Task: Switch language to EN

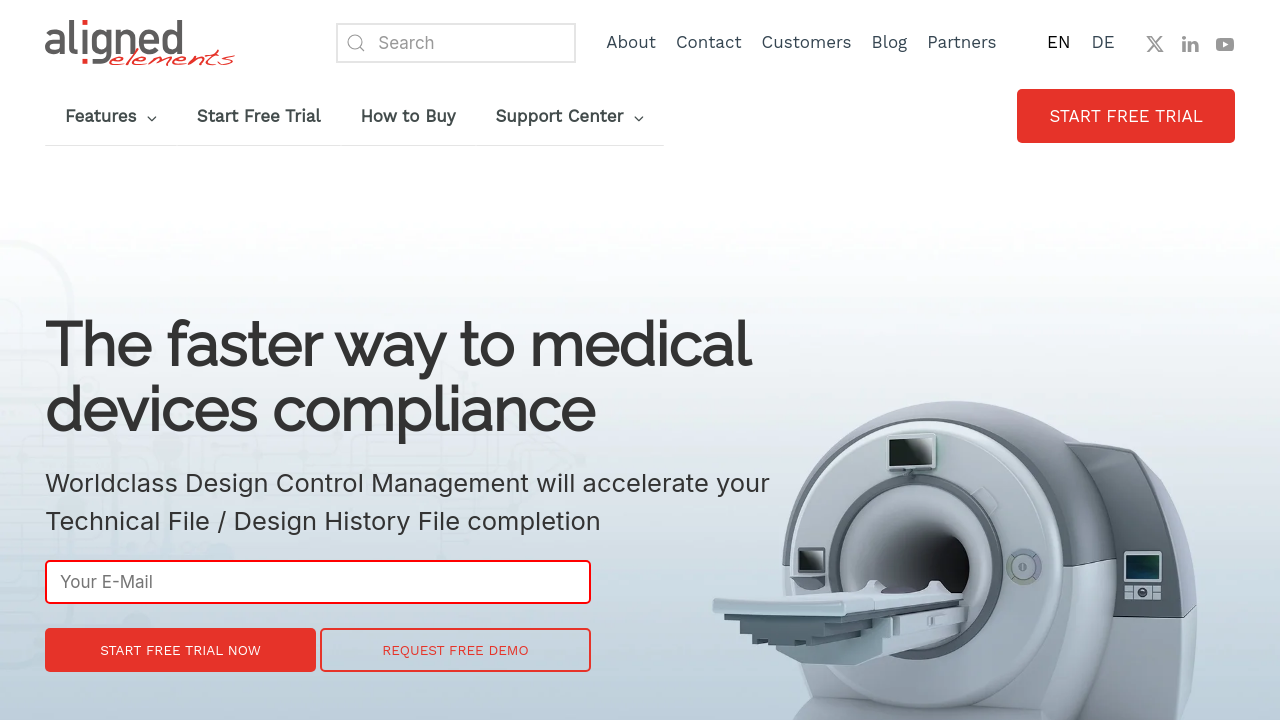Action: 1058,42
